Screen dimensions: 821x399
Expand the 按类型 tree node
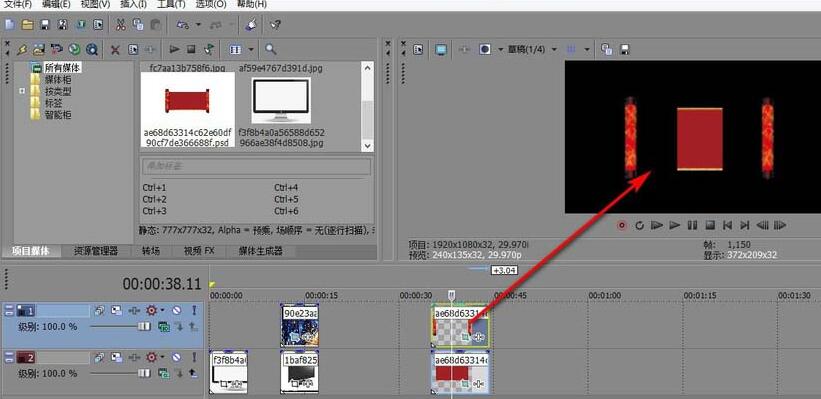[22, 91]
